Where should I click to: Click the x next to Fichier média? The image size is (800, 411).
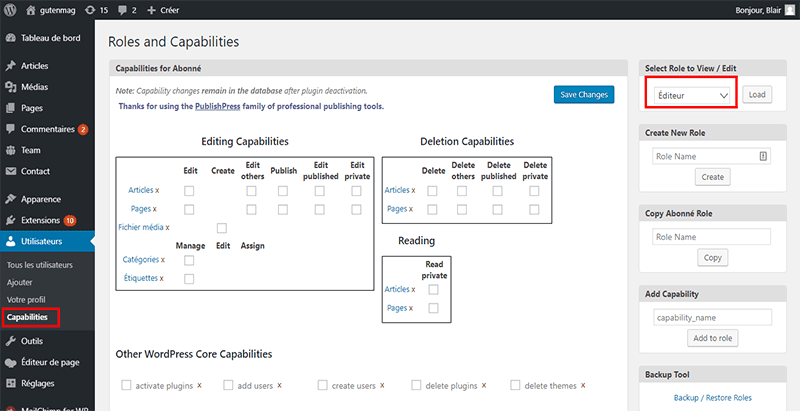(x=167, y=227)
